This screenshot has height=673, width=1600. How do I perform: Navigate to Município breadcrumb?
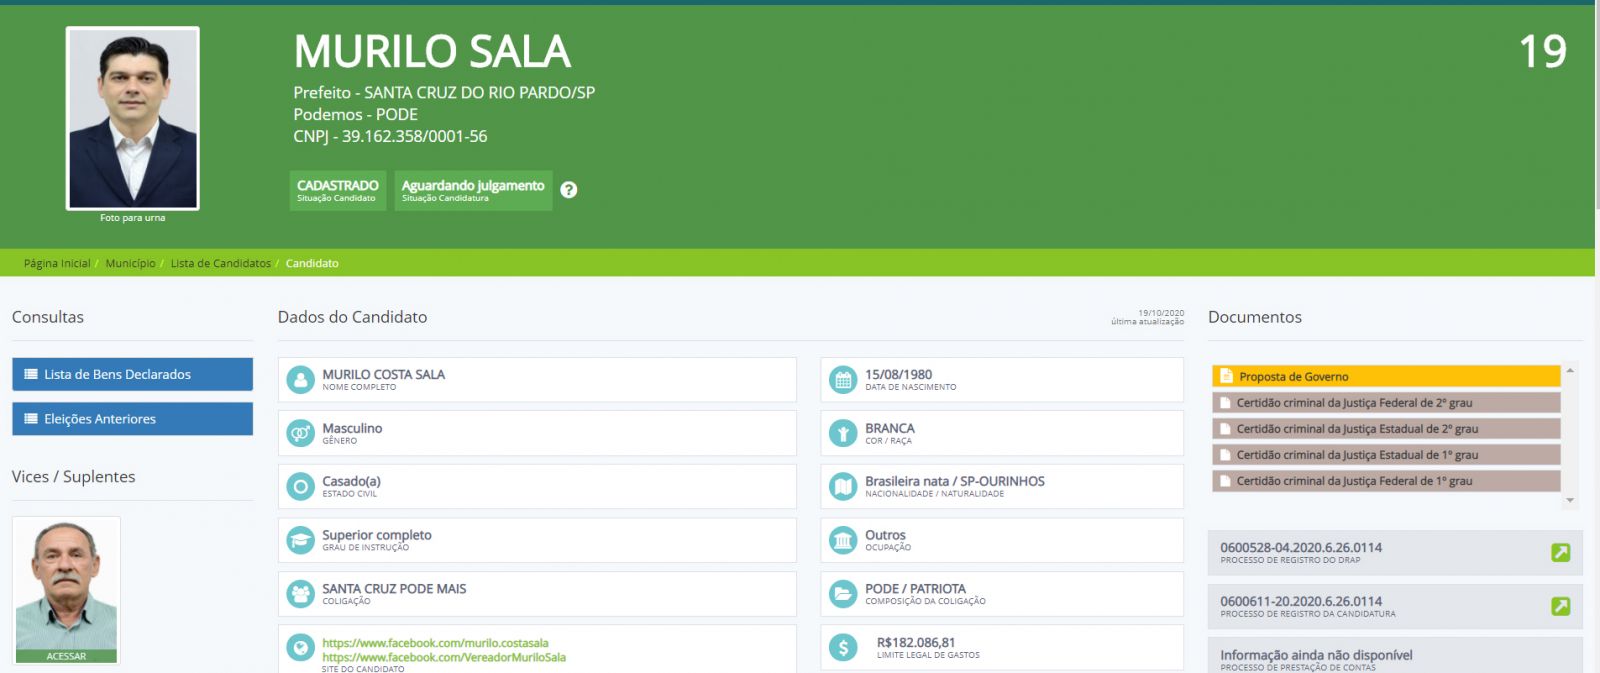point(130,264)
